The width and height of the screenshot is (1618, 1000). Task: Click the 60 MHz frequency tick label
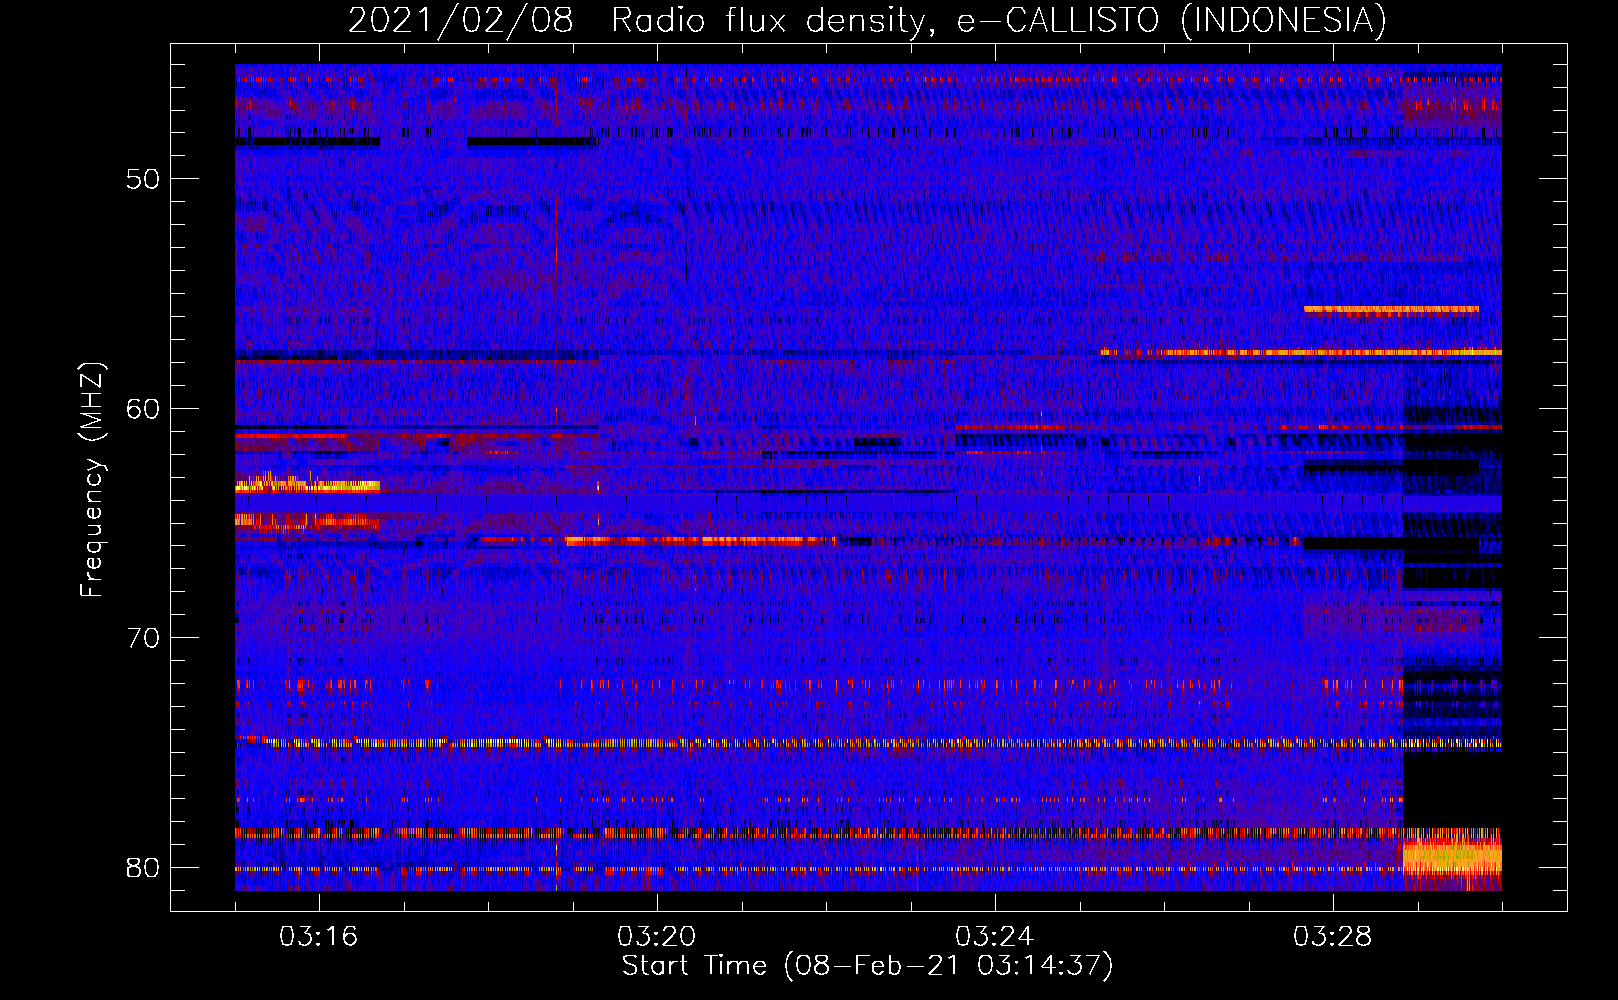143,408
